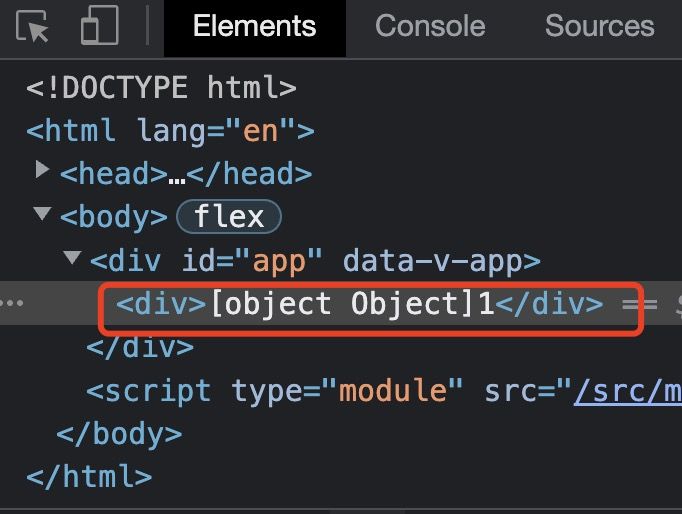Switch to the Elements tab
This screenshot has width=682, height=514.
[254, 26]
